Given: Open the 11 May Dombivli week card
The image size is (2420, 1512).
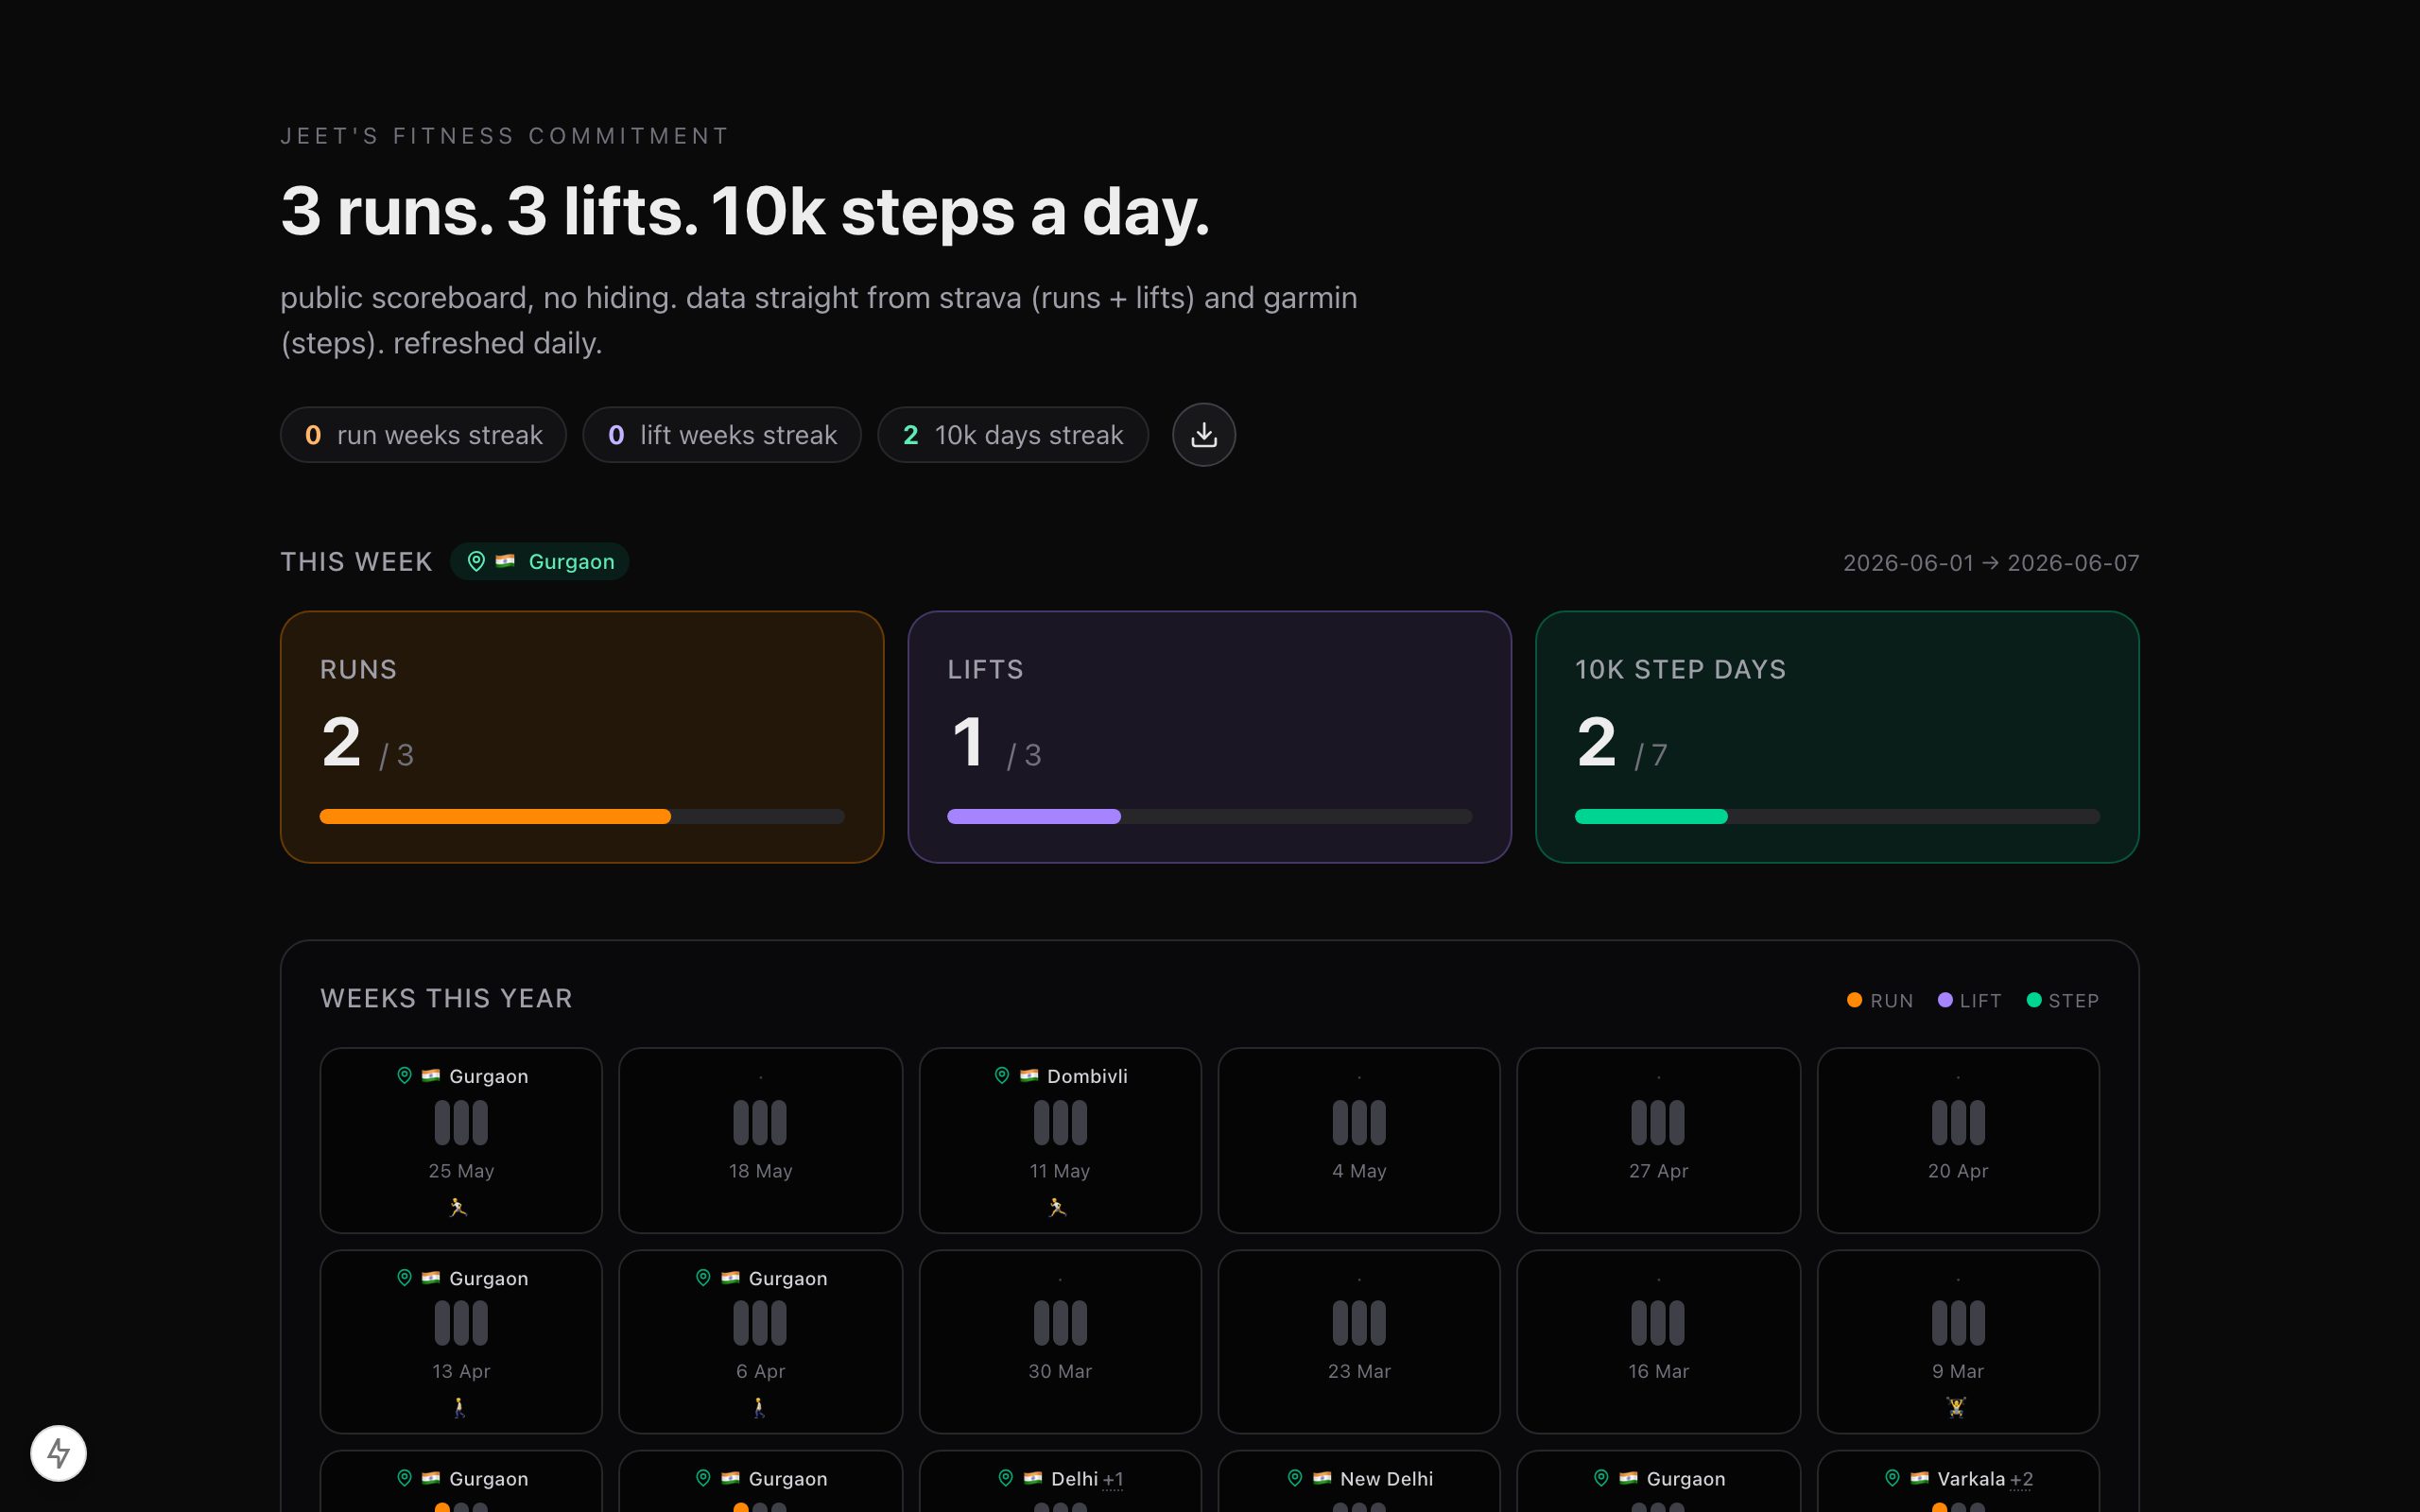Looking at the screenshot, I should point(1060,1140).
